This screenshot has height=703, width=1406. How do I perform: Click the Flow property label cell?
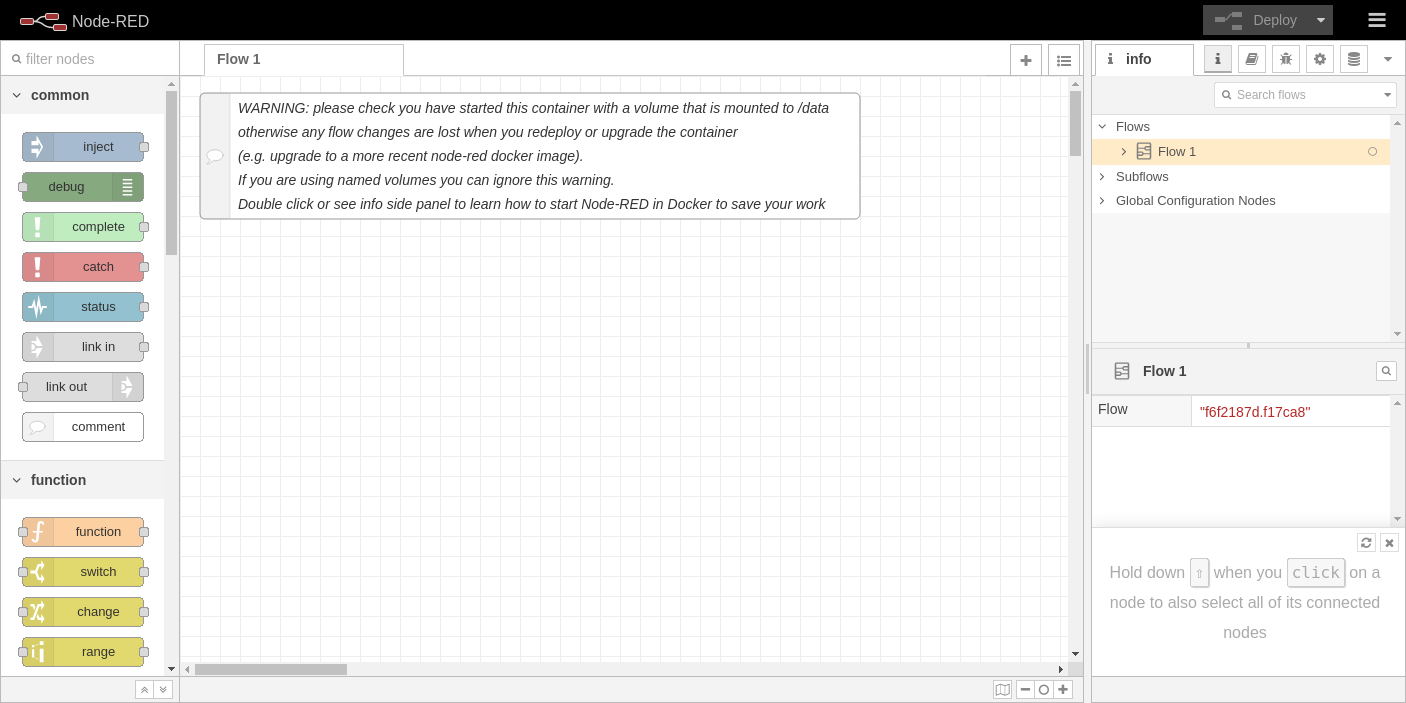point(1142,411)
